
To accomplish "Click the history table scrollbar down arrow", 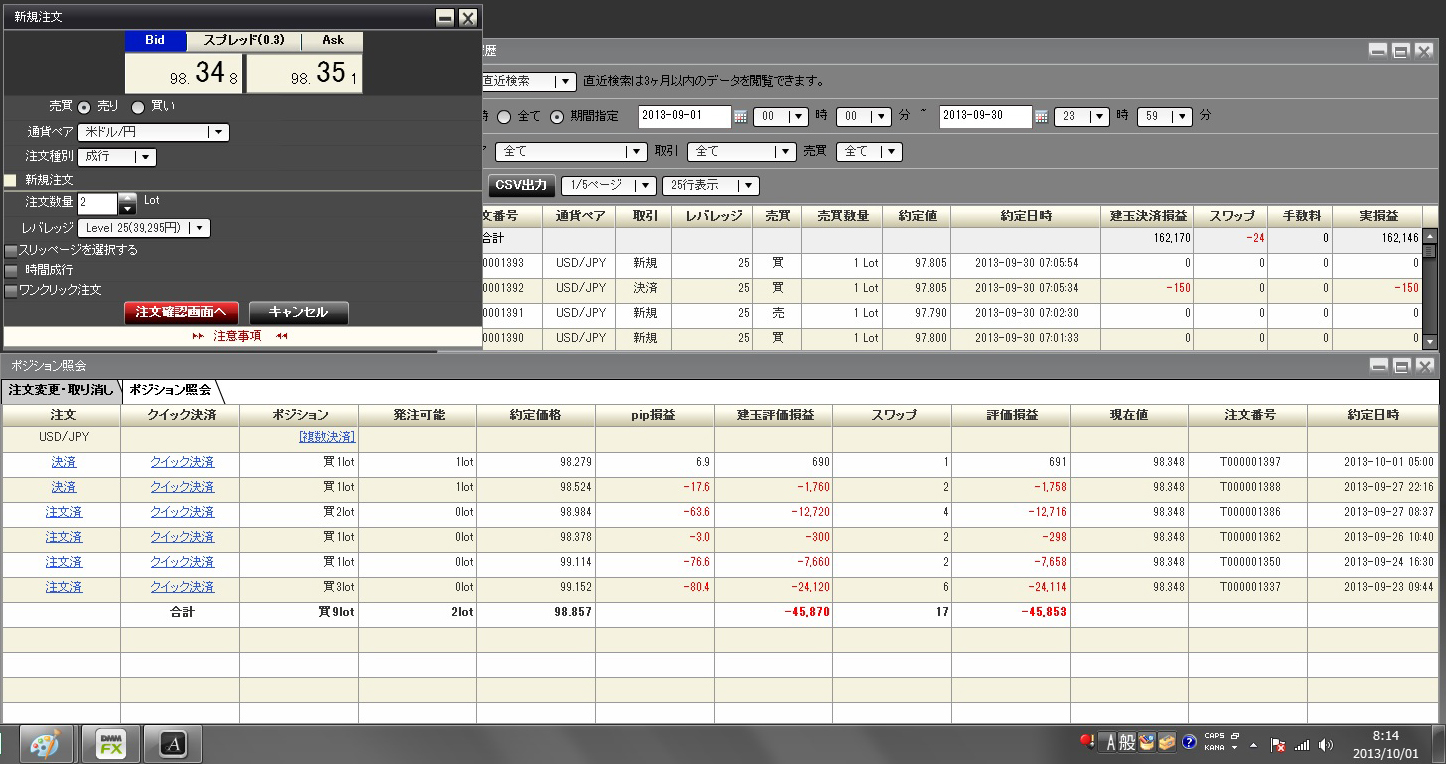I will tap(1430, 342).
